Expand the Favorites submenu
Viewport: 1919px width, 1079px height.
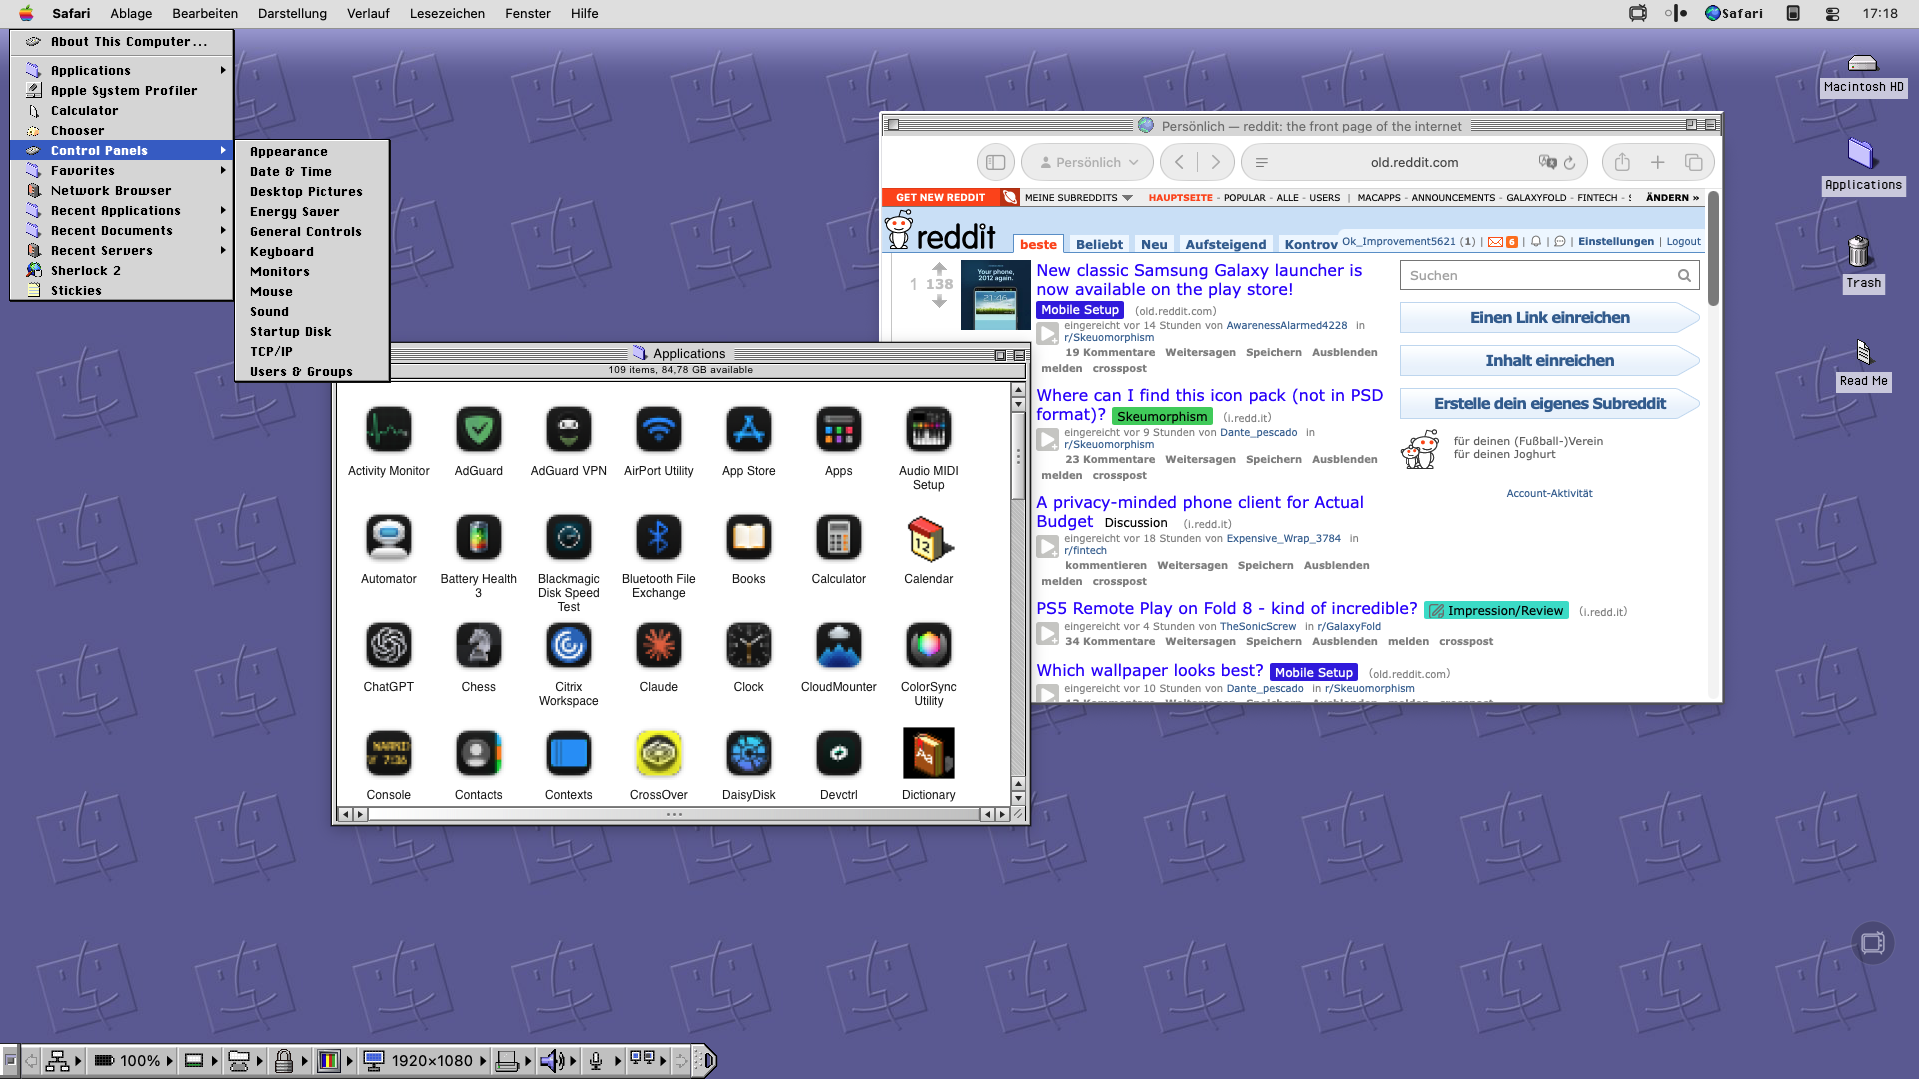pyautogui.click(x=122, y=171)
